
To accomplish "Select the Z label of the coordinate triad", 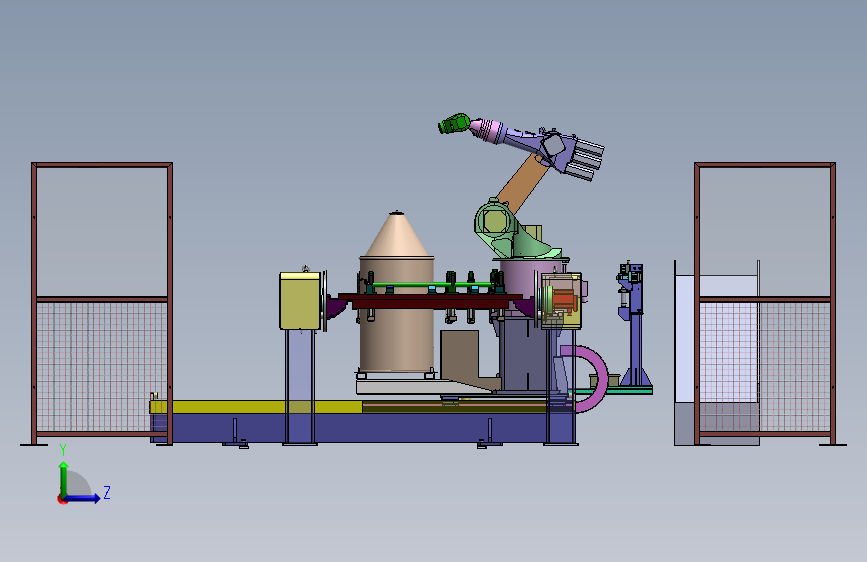I will (x=107, y=492).
